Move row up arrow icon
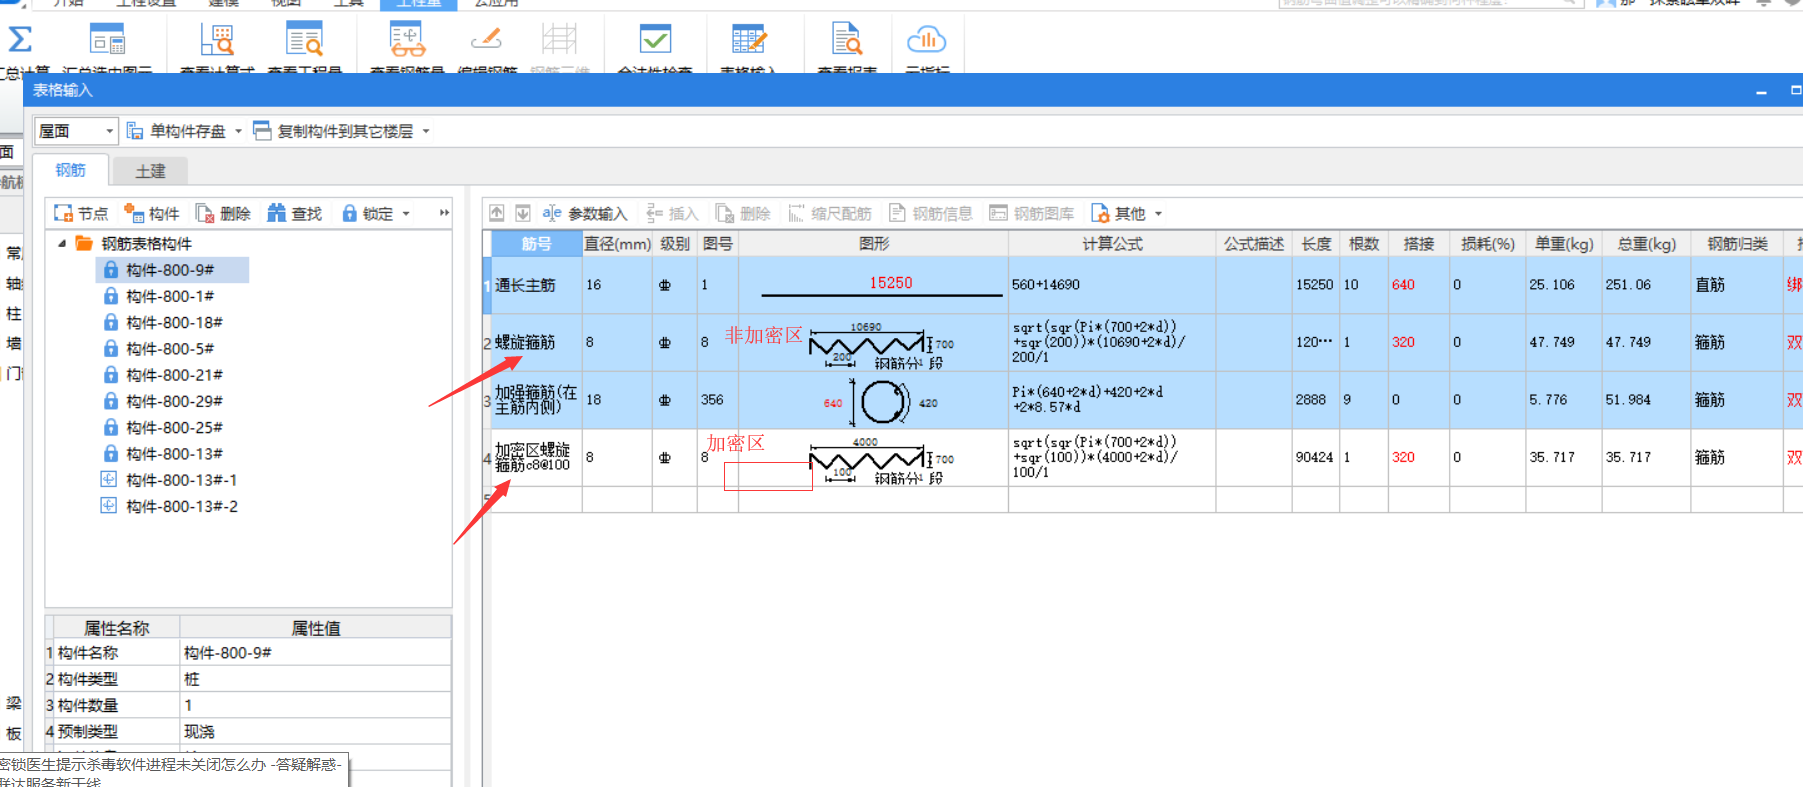The height and width of the screenshot is (787, 1803). (497, 213)
